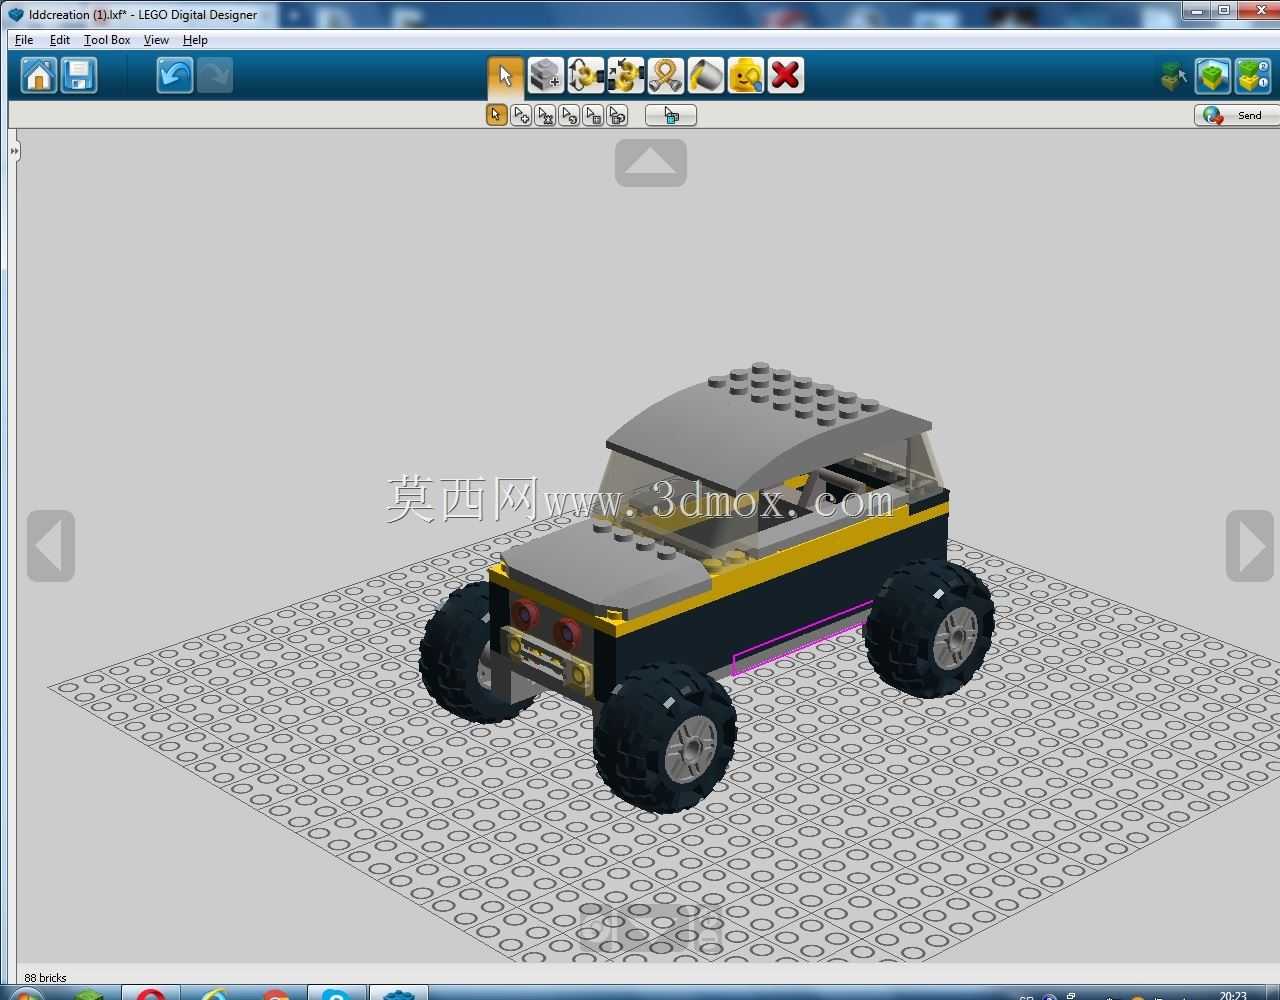
Task: Open the Tool Box menu
Action: coord(107,40)
